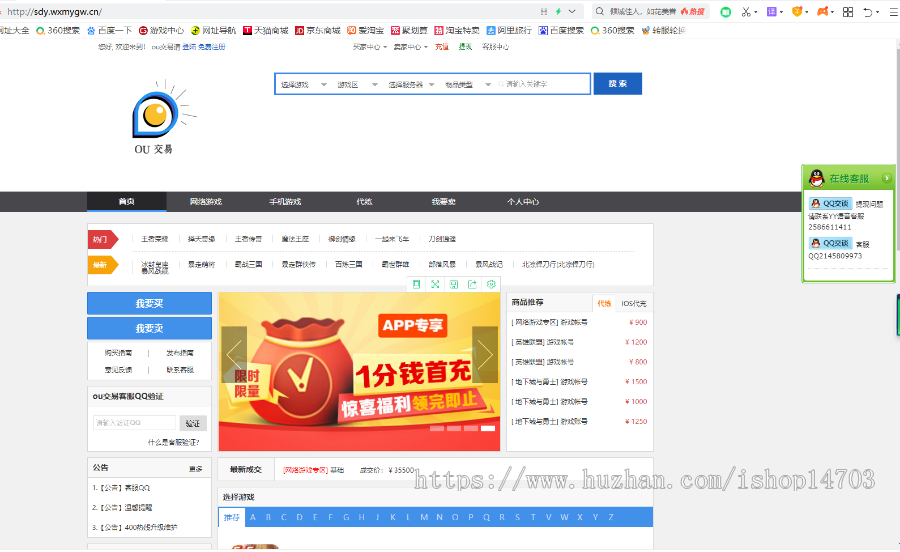The image size is (900, 552).
Task: Open the server selection dropdown in search box
Action: click(x=411, y=84)
